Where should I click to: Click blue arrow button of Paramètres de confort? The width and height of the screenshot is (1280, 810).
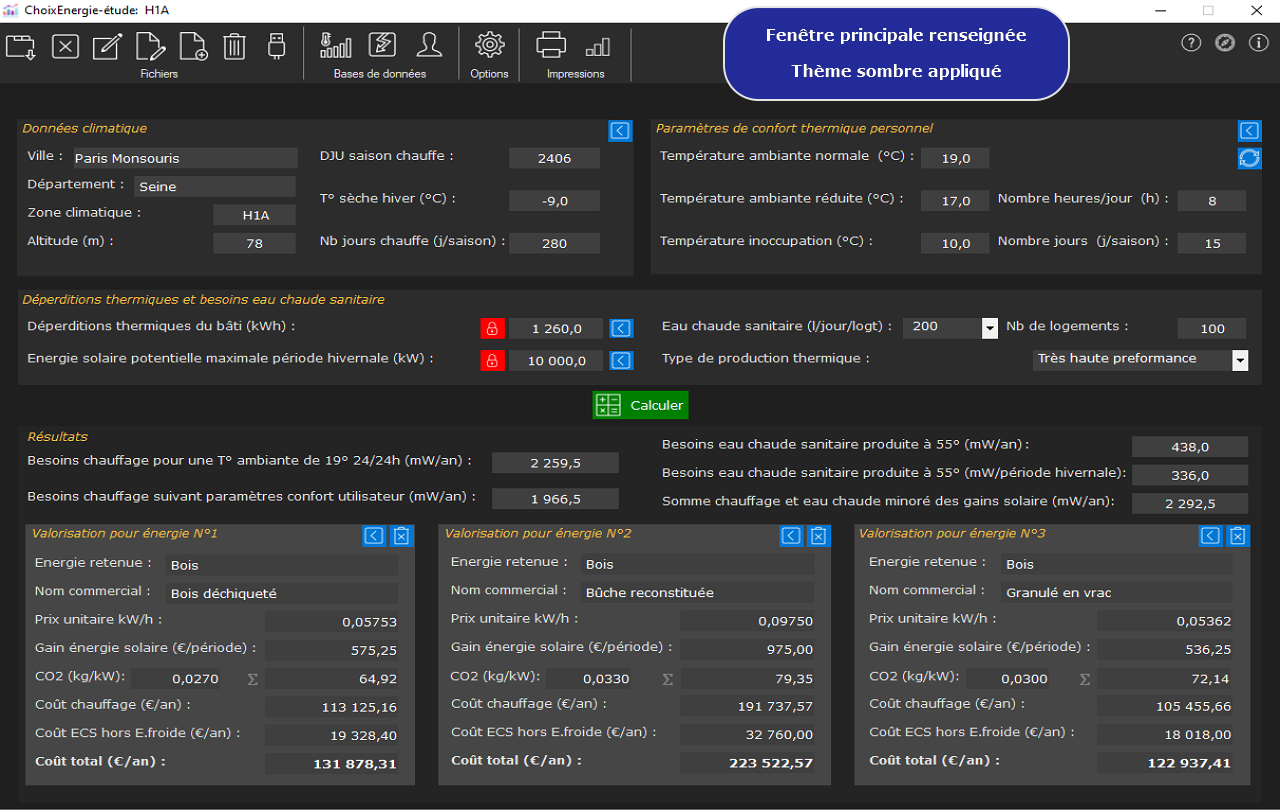(x=1250, y=131)
